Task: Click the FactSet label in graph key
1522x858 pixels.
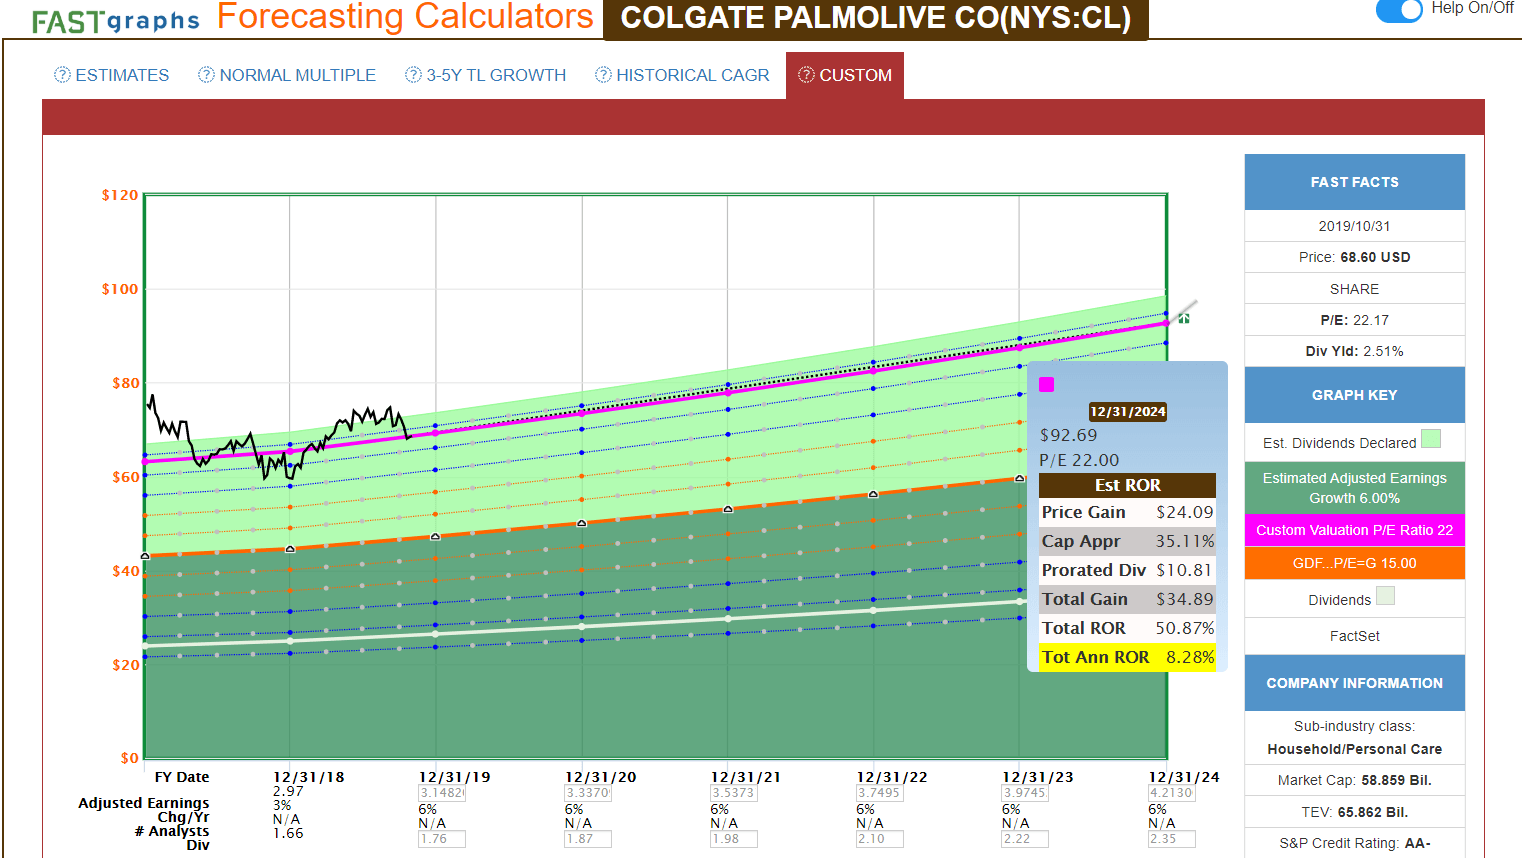Action: (x=1355, y=636)
